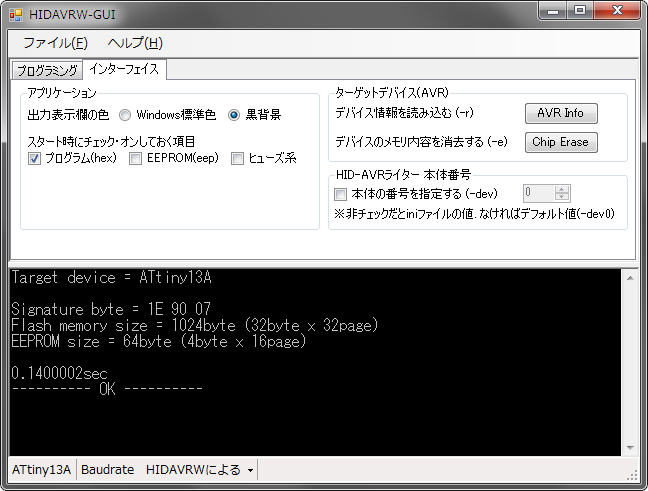Decrease the device number stepper down arrow
The width and height of the screenshot is (648, 491).
pos(561,197)
